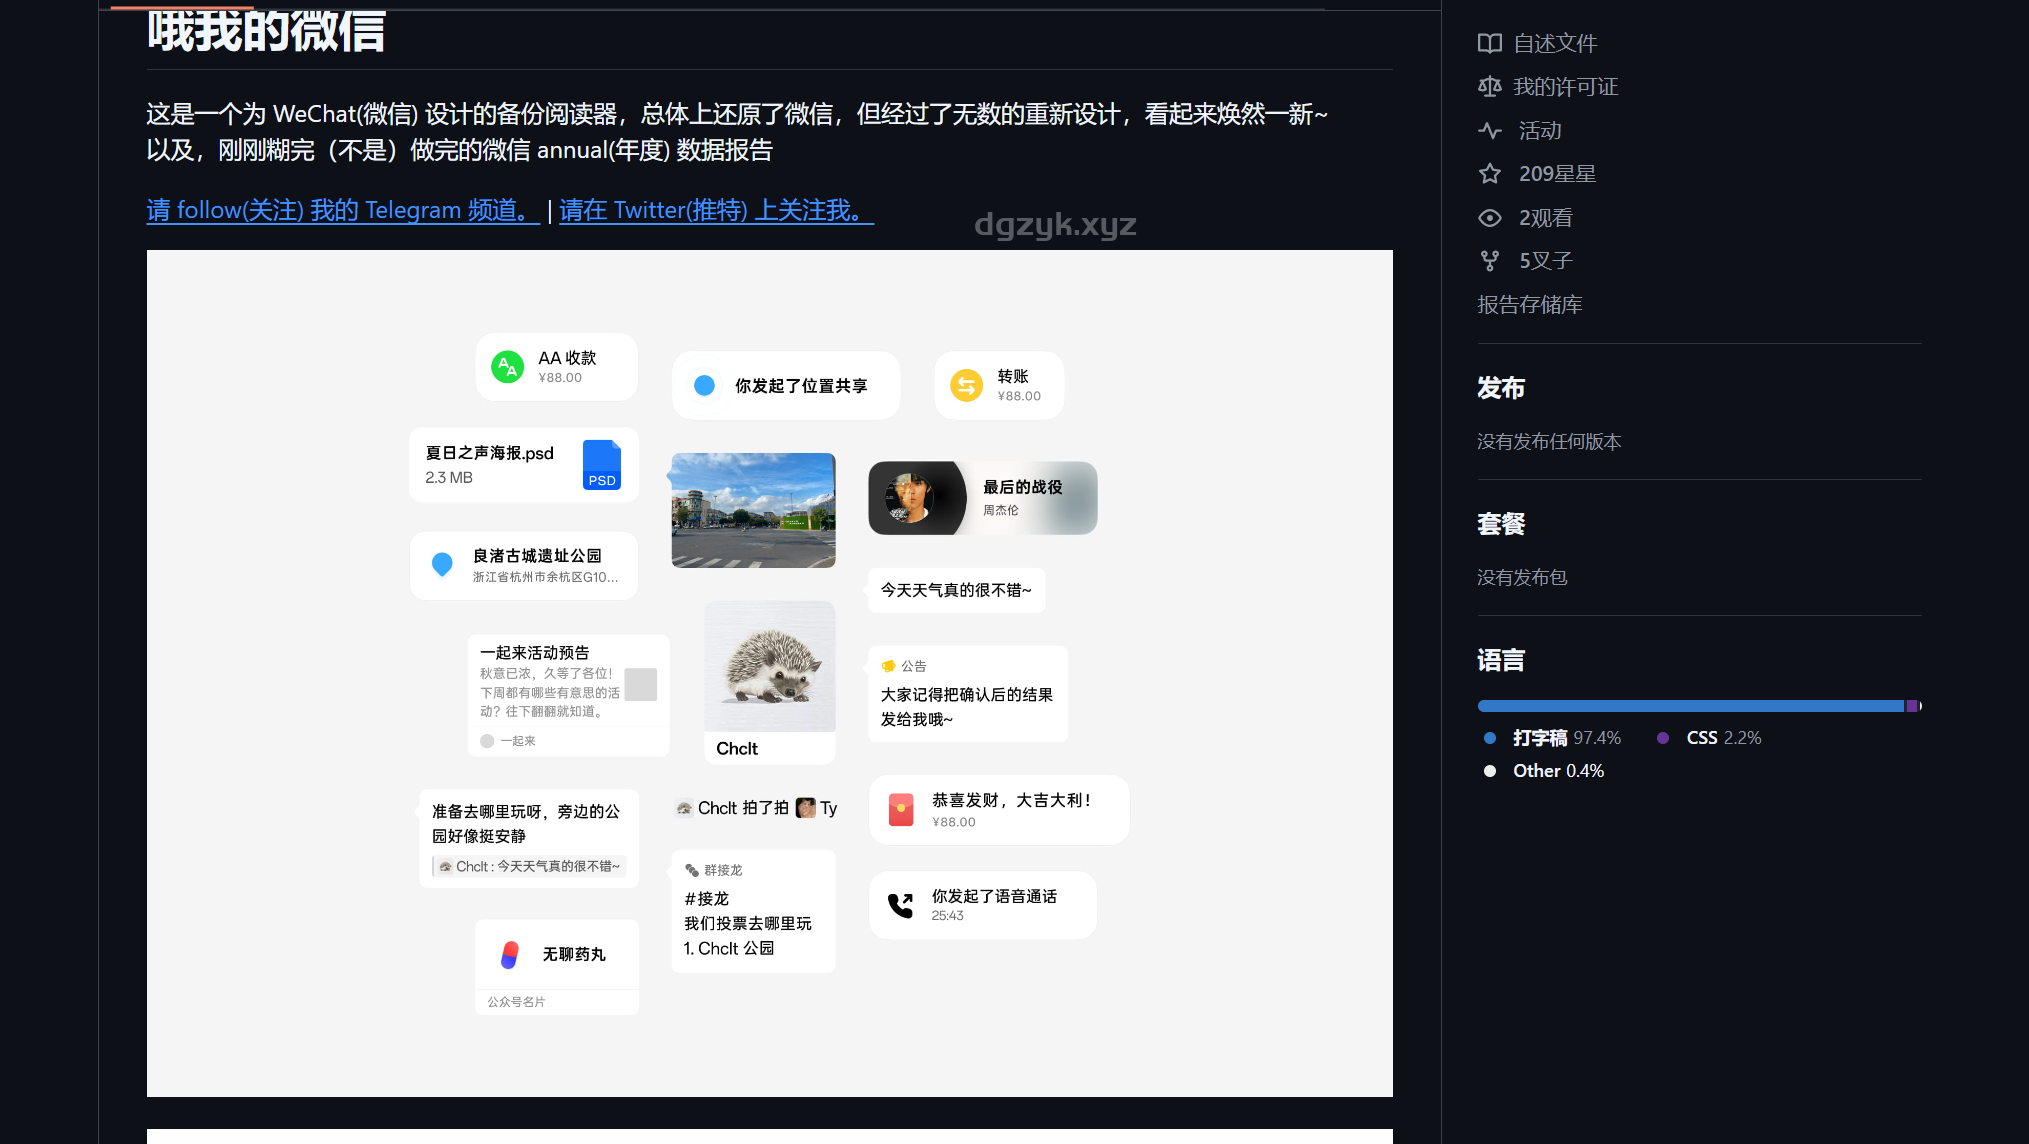The image size is (2029, 1144).
Task: Click the yellow 转账 transfer icon
Action: pos(967,385)
